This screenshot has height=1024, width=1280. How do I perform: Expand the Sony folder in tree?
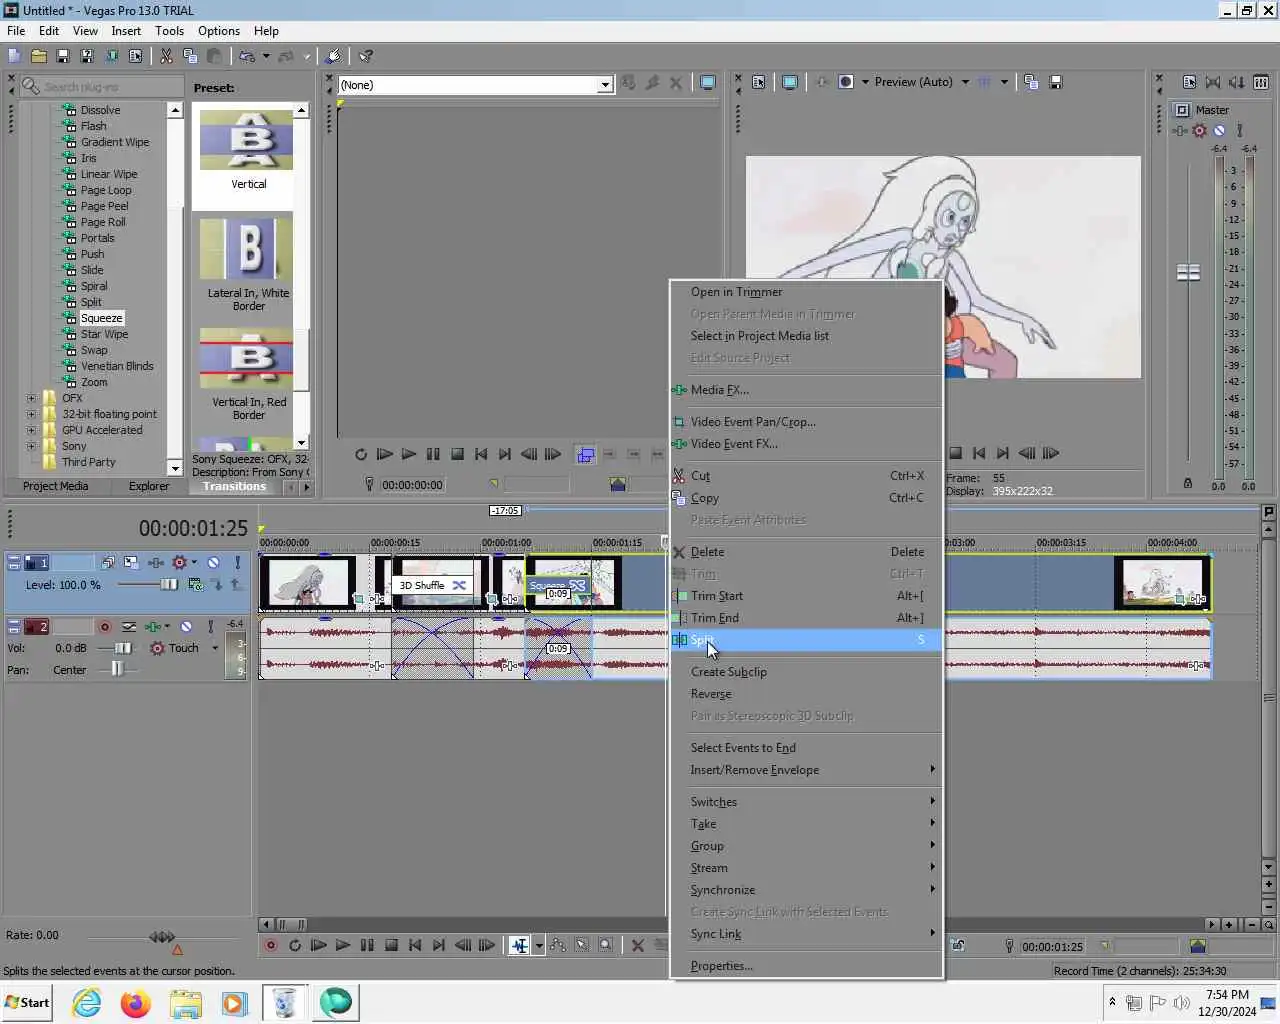point(31,446)
